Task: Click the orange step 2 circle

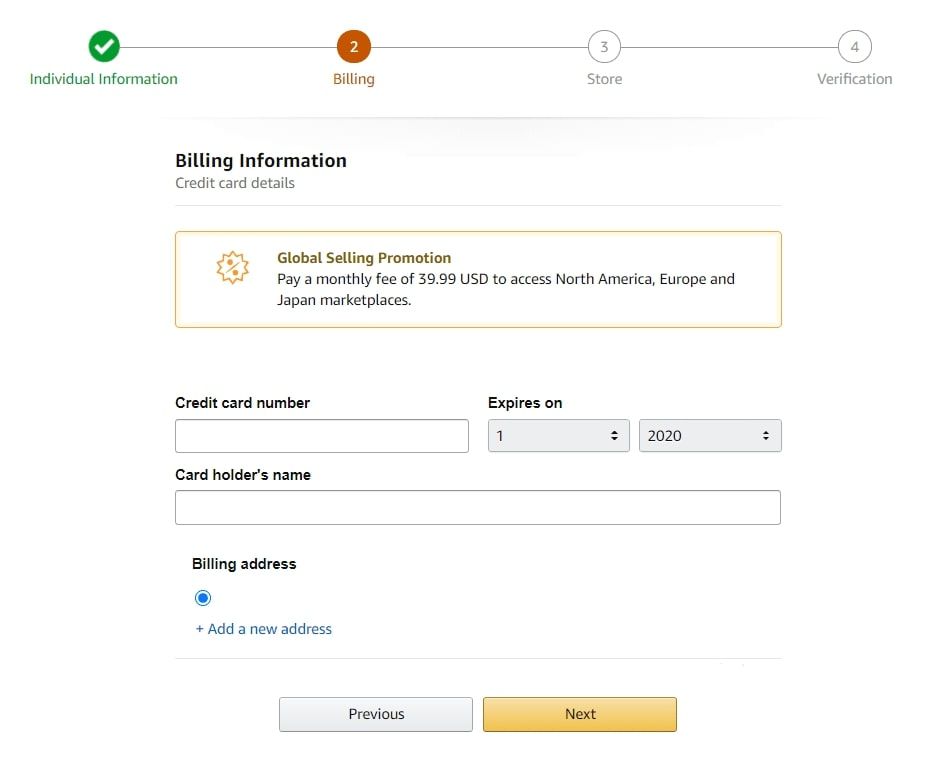Action: pos(354,46)
